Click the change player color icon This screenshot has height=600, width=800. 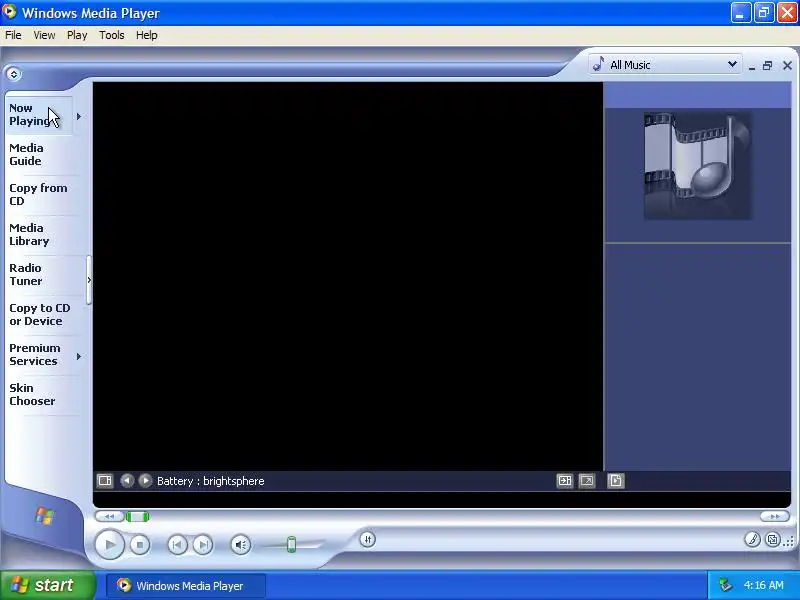click(x=752, y=540)
